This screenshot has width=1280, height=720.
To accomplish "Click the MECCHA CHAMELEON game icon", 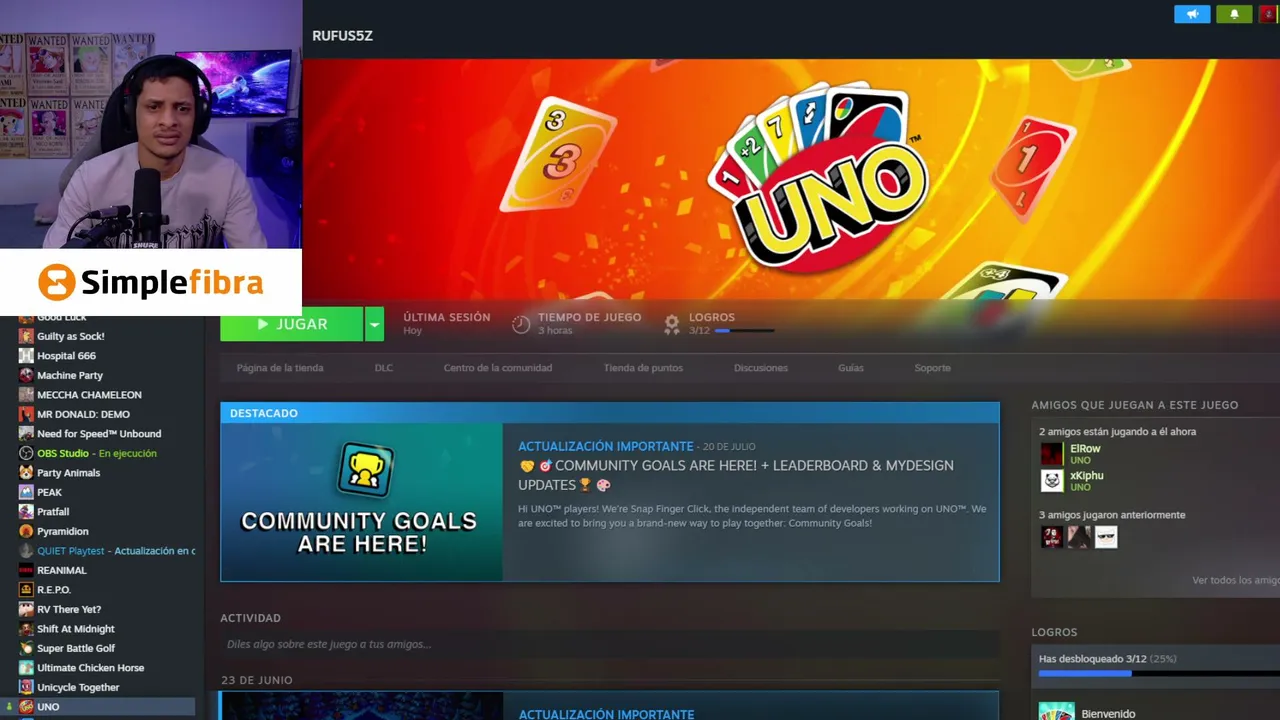I will tap(26, 395).
